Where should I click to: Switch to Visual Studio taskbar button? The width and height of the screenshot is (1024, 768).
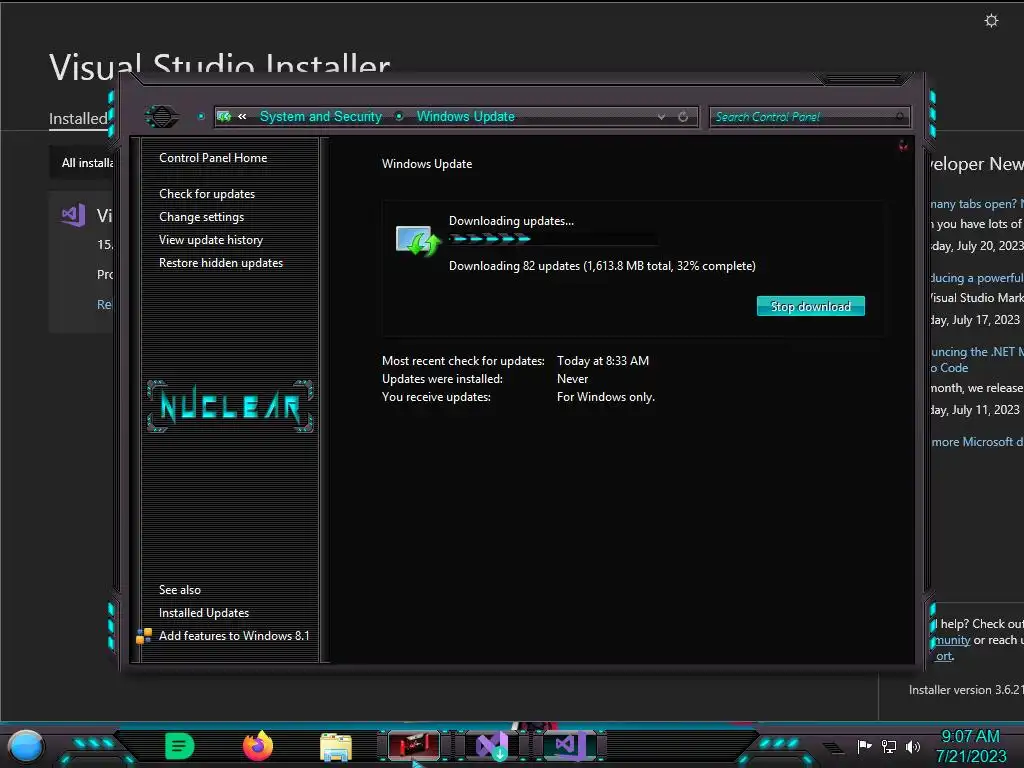569,745
